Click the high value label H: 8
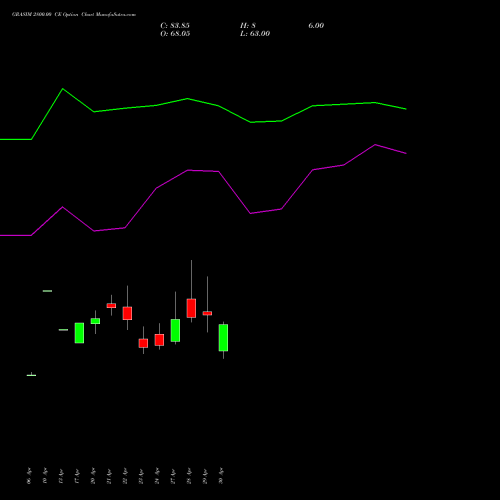500x500 pixels. (248, 26)
